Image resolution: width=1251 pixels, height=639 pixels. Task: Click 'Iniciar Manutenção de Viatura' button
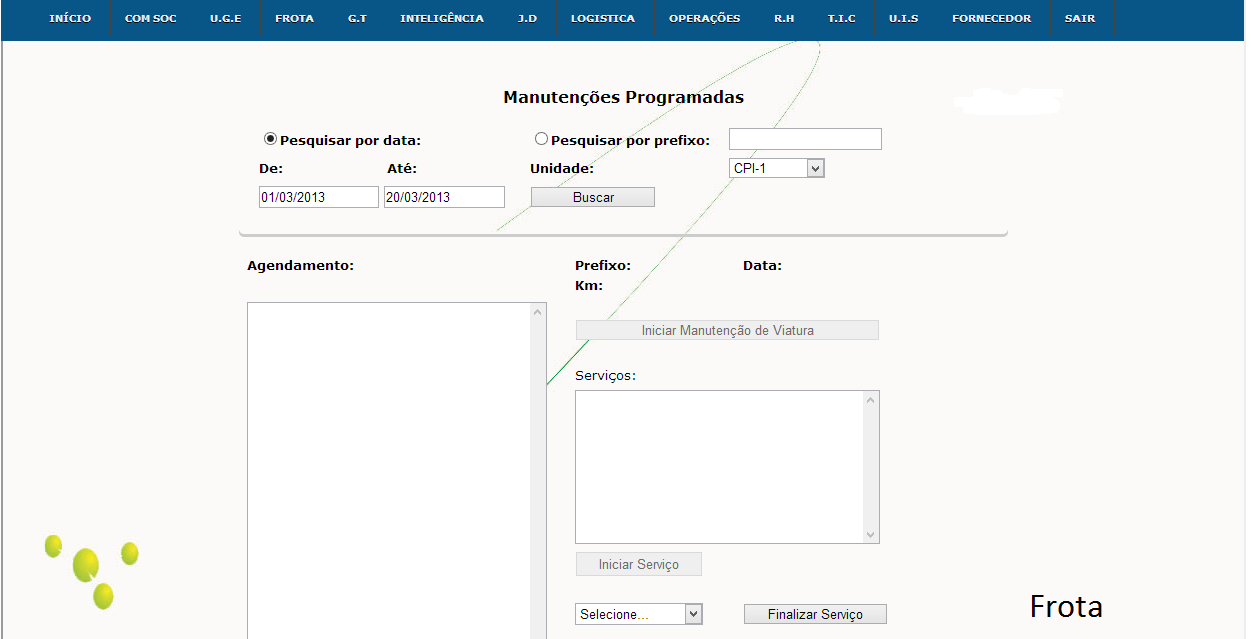click(727, 330)
